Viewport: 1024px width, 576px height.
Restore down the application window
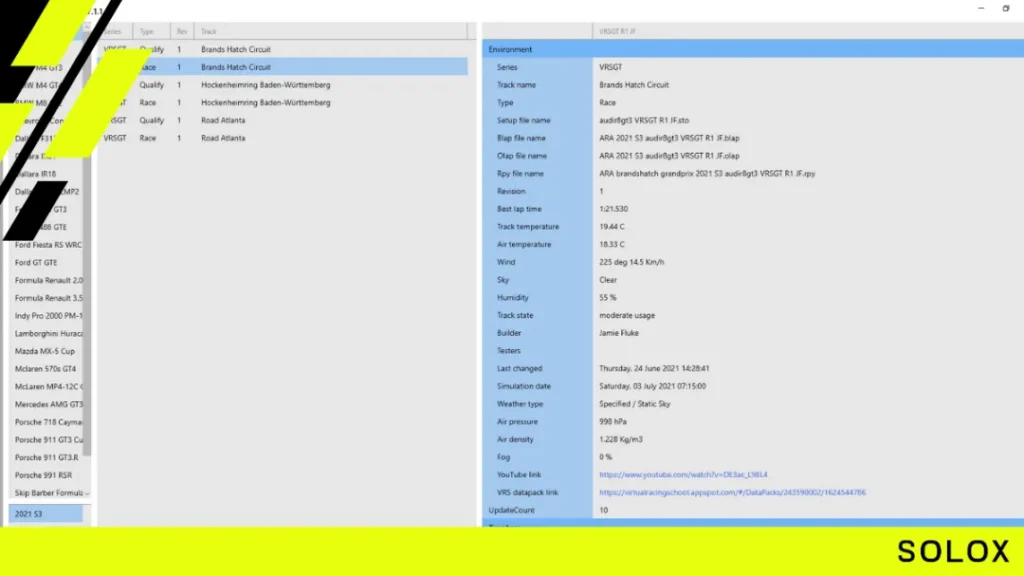click(1006, 8)
